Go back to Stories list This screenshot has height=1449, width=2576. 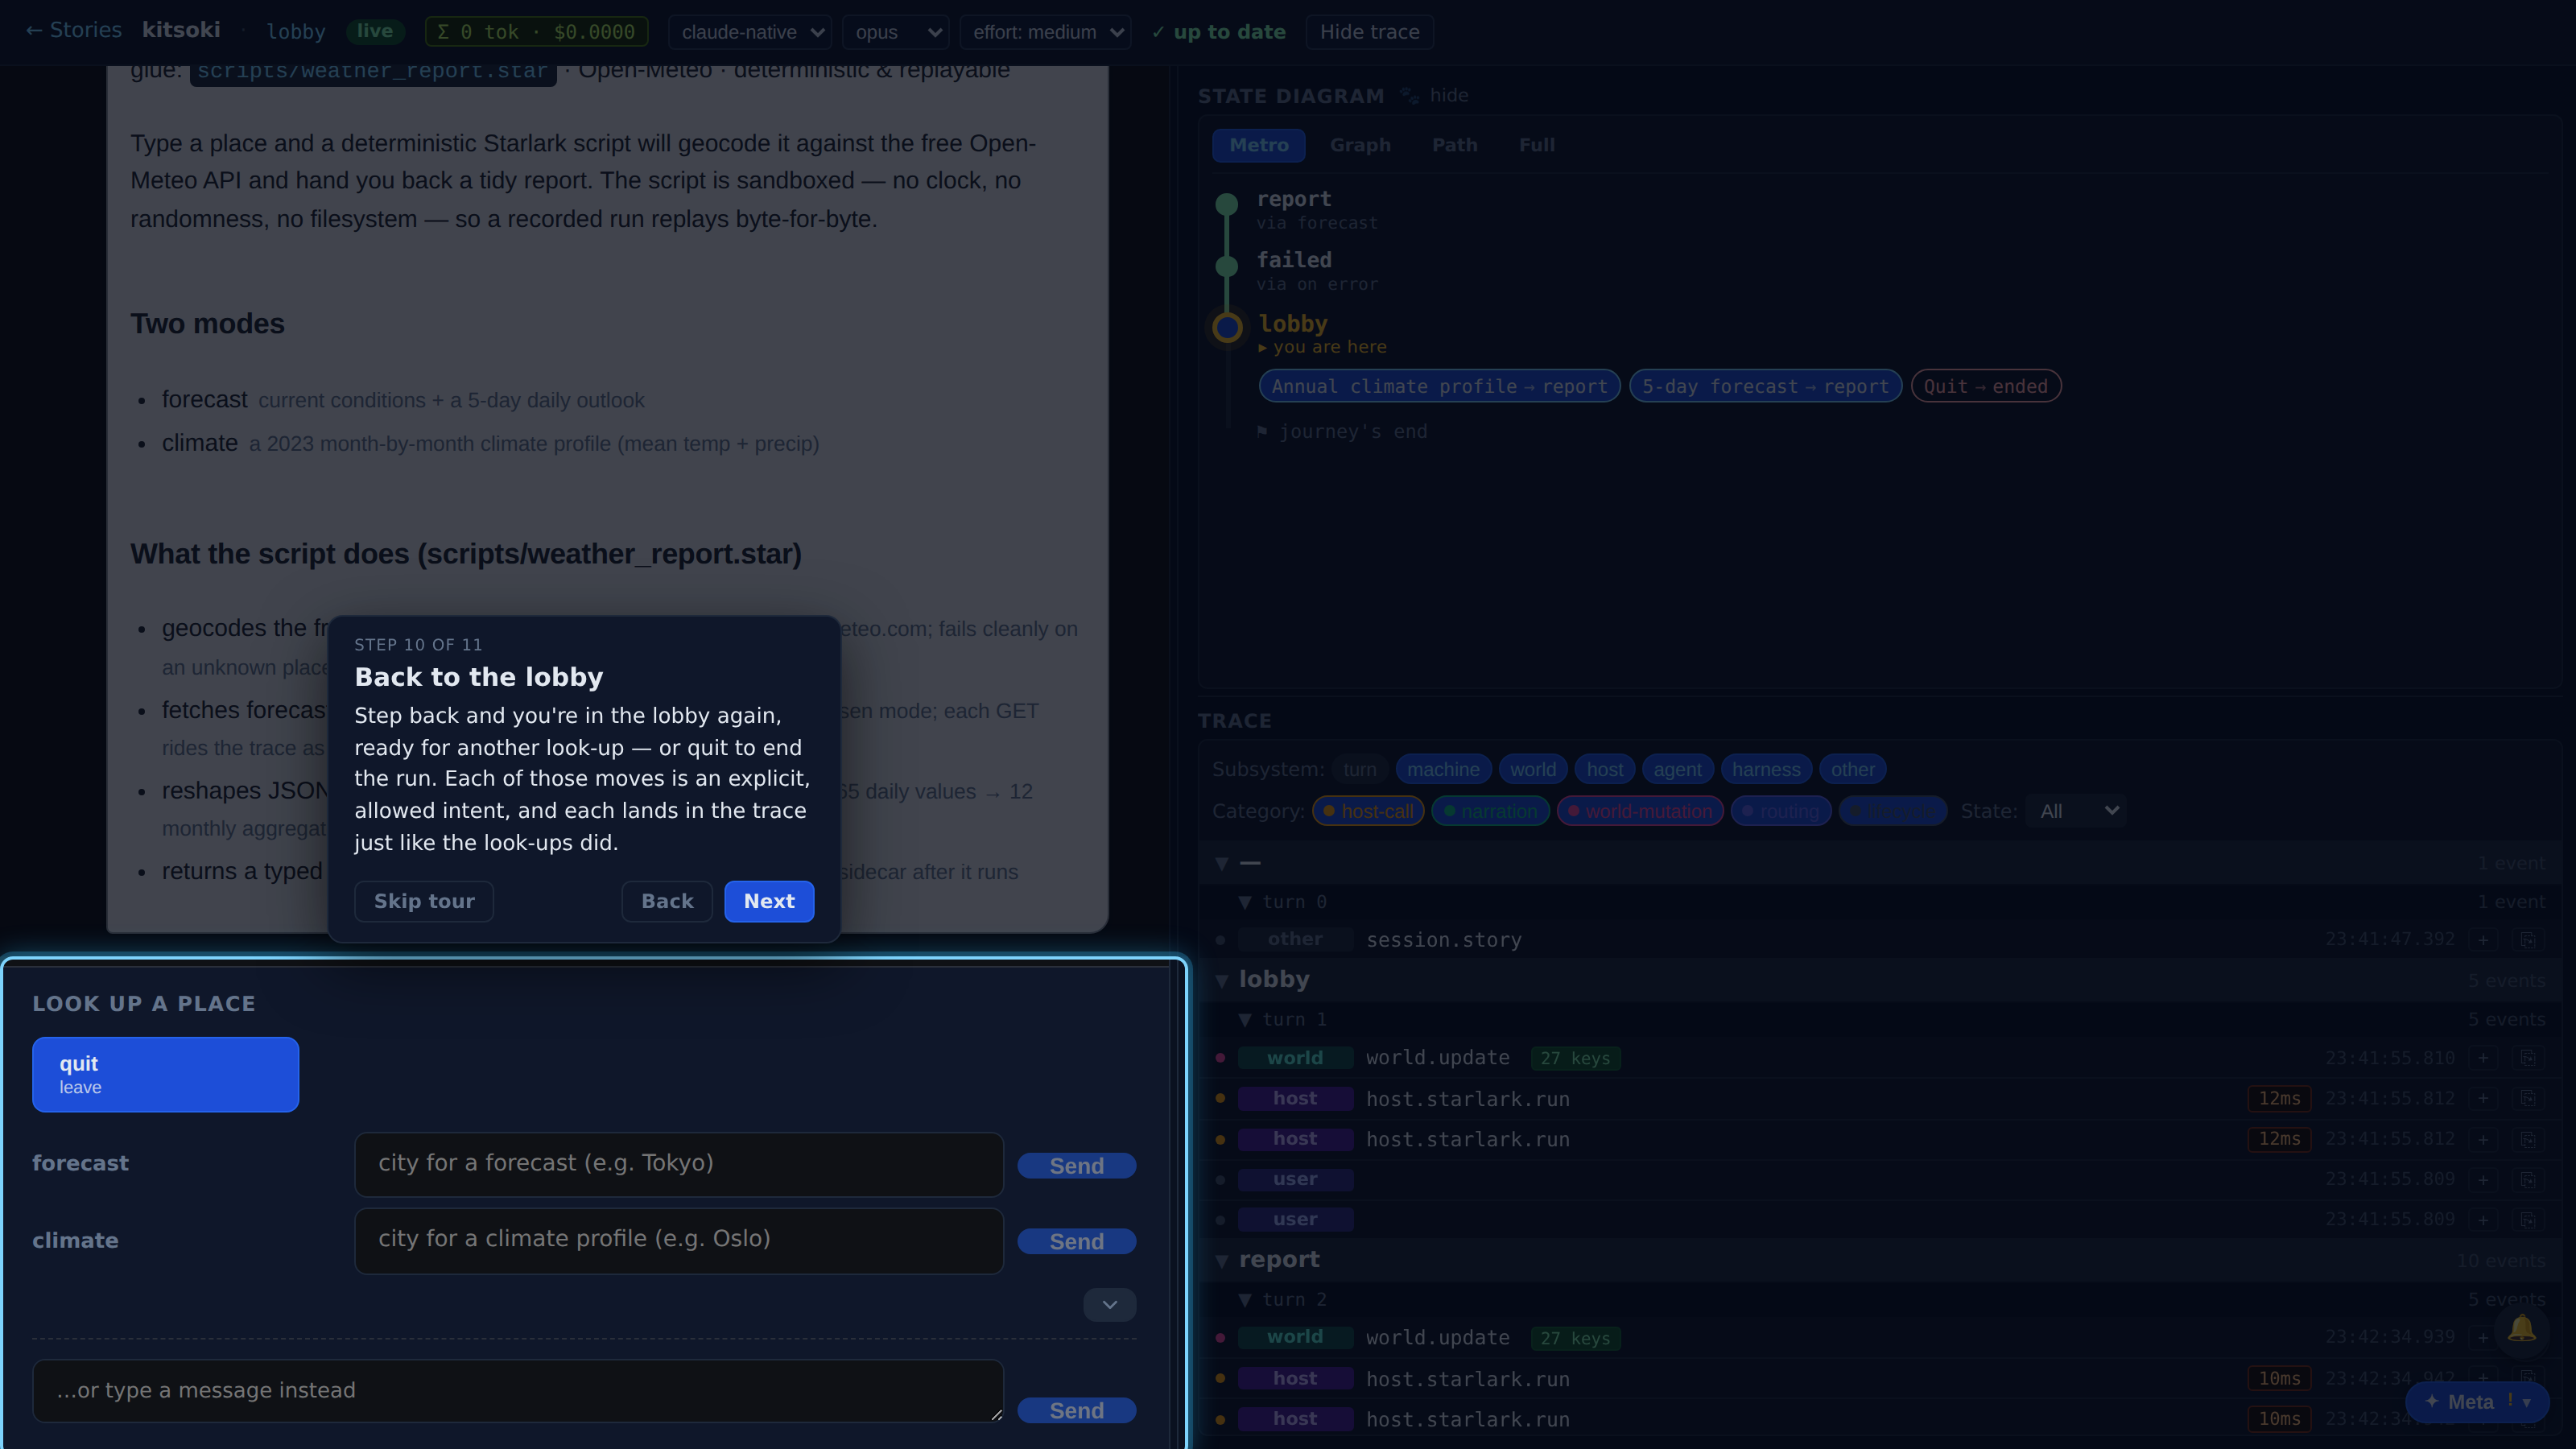[73, 31]
